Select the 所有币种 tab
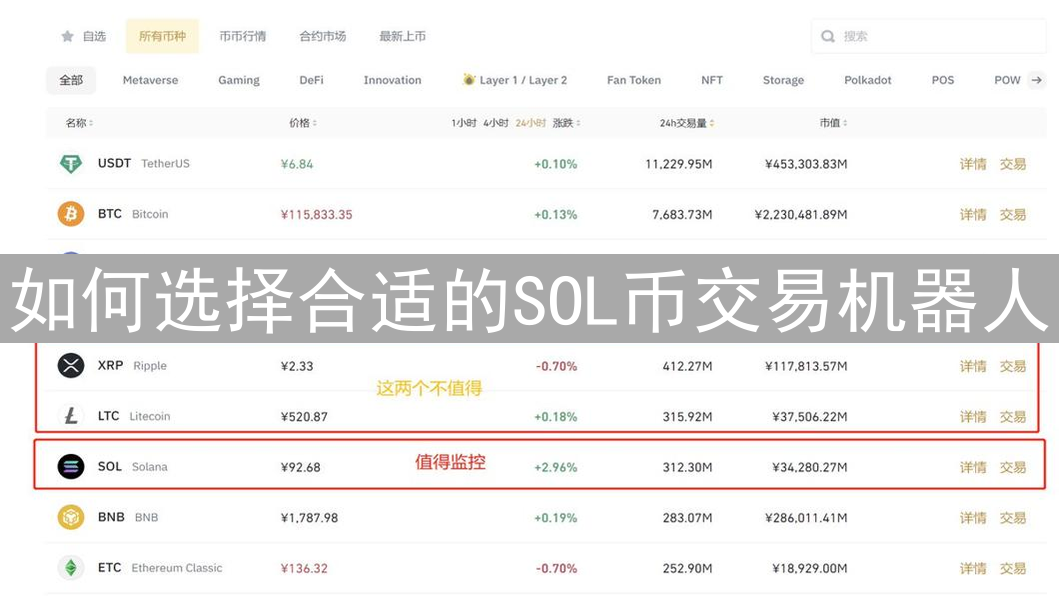This screenshot has width=1059, height=596. (x=162, y=36)
